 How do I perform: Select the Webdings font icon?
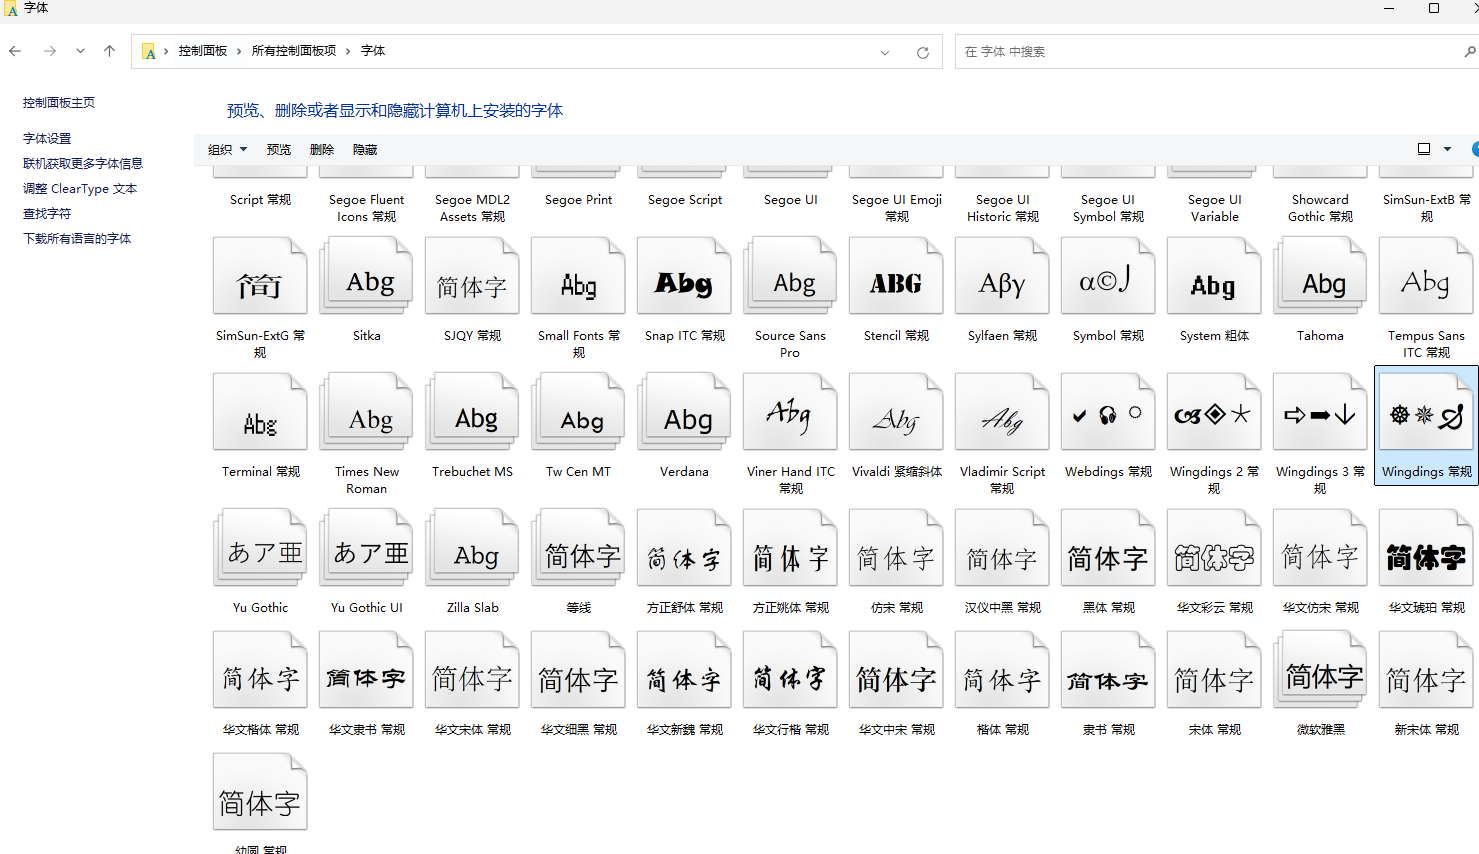coord(1108,414)
